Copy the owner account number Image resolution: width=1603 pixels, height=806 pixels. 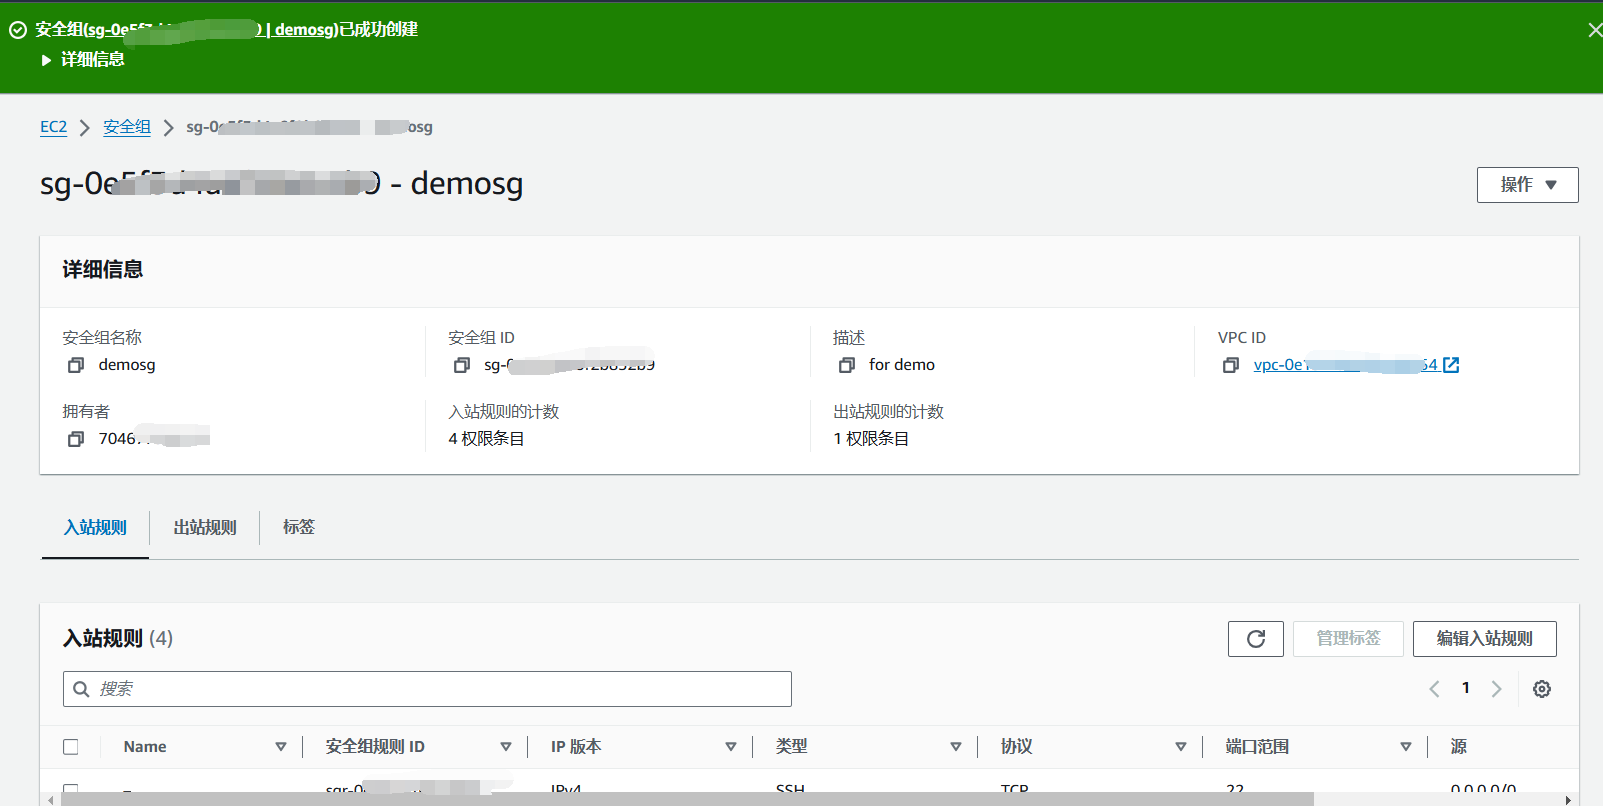76,439
